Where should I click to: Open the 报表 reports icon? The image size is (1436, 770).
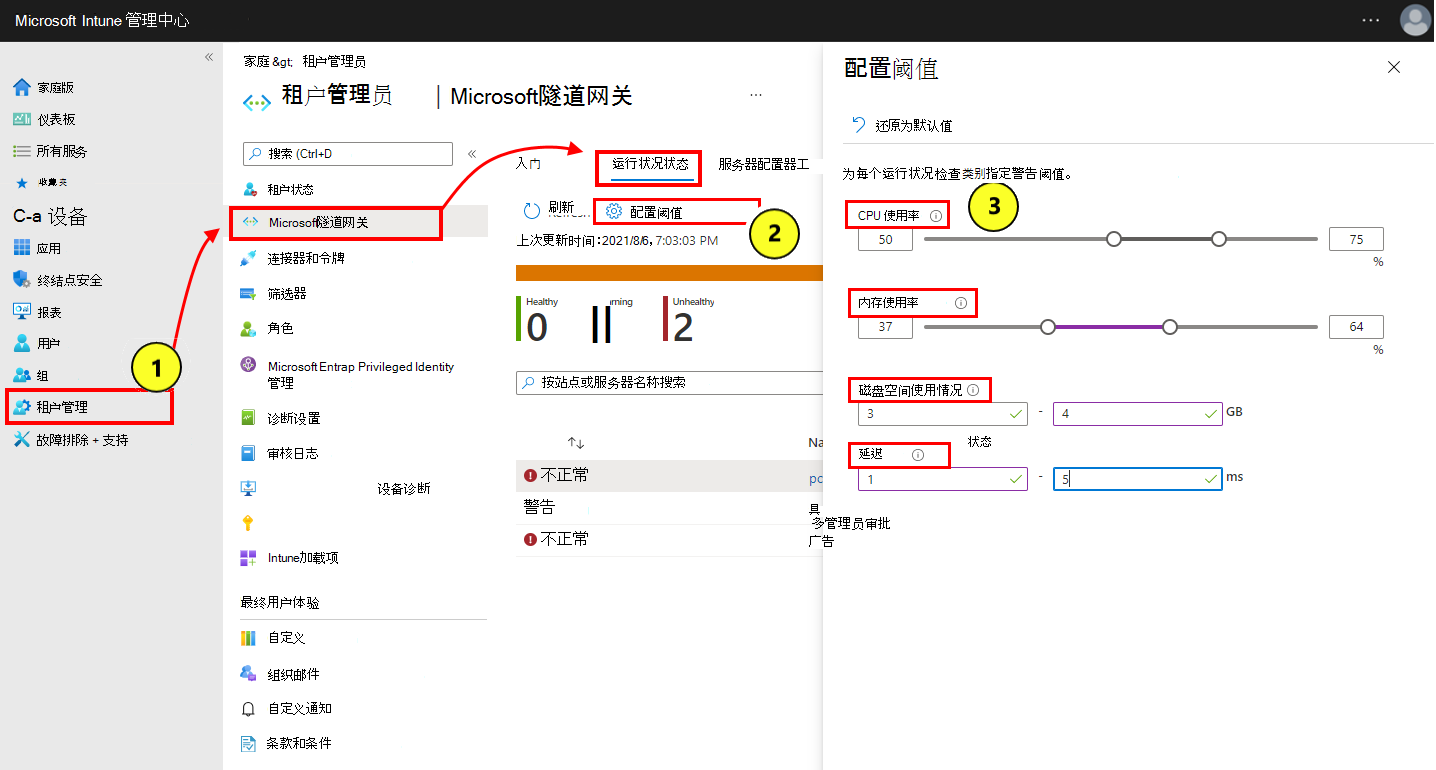click(x=22, y=312)
